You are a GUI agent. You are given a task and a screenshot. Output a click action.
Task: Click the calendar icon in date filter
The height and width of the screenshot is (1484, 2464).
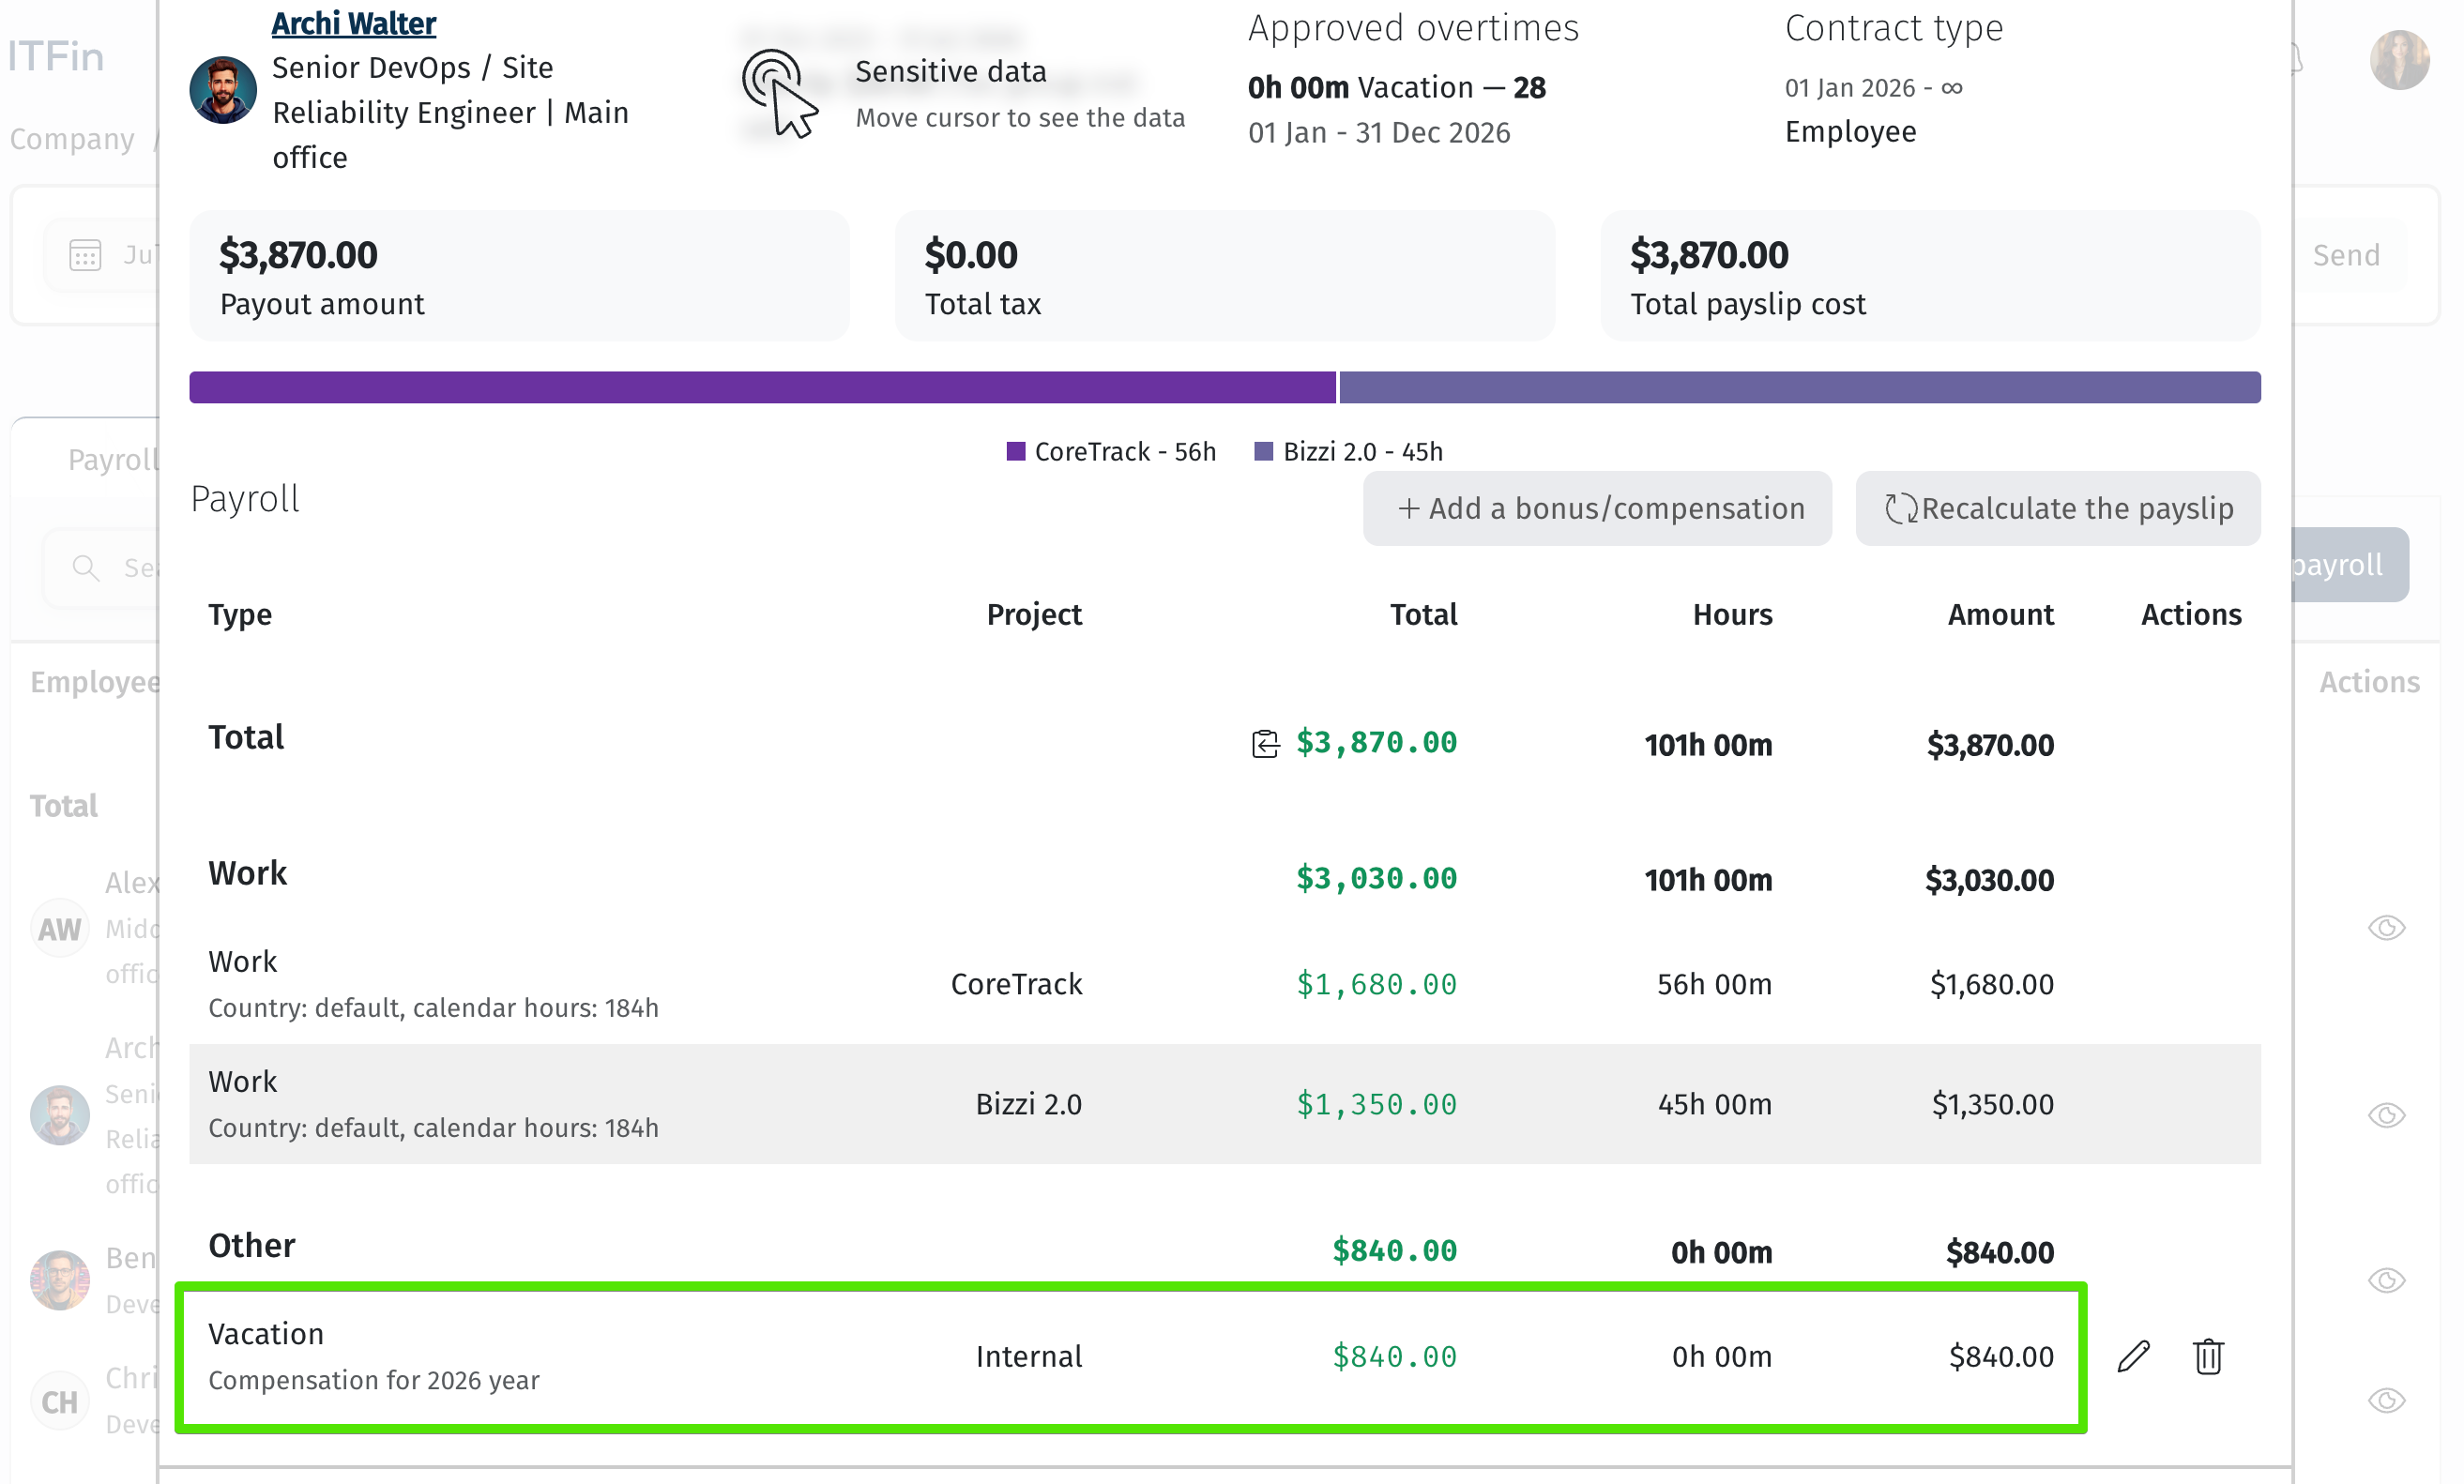point(85,255)
